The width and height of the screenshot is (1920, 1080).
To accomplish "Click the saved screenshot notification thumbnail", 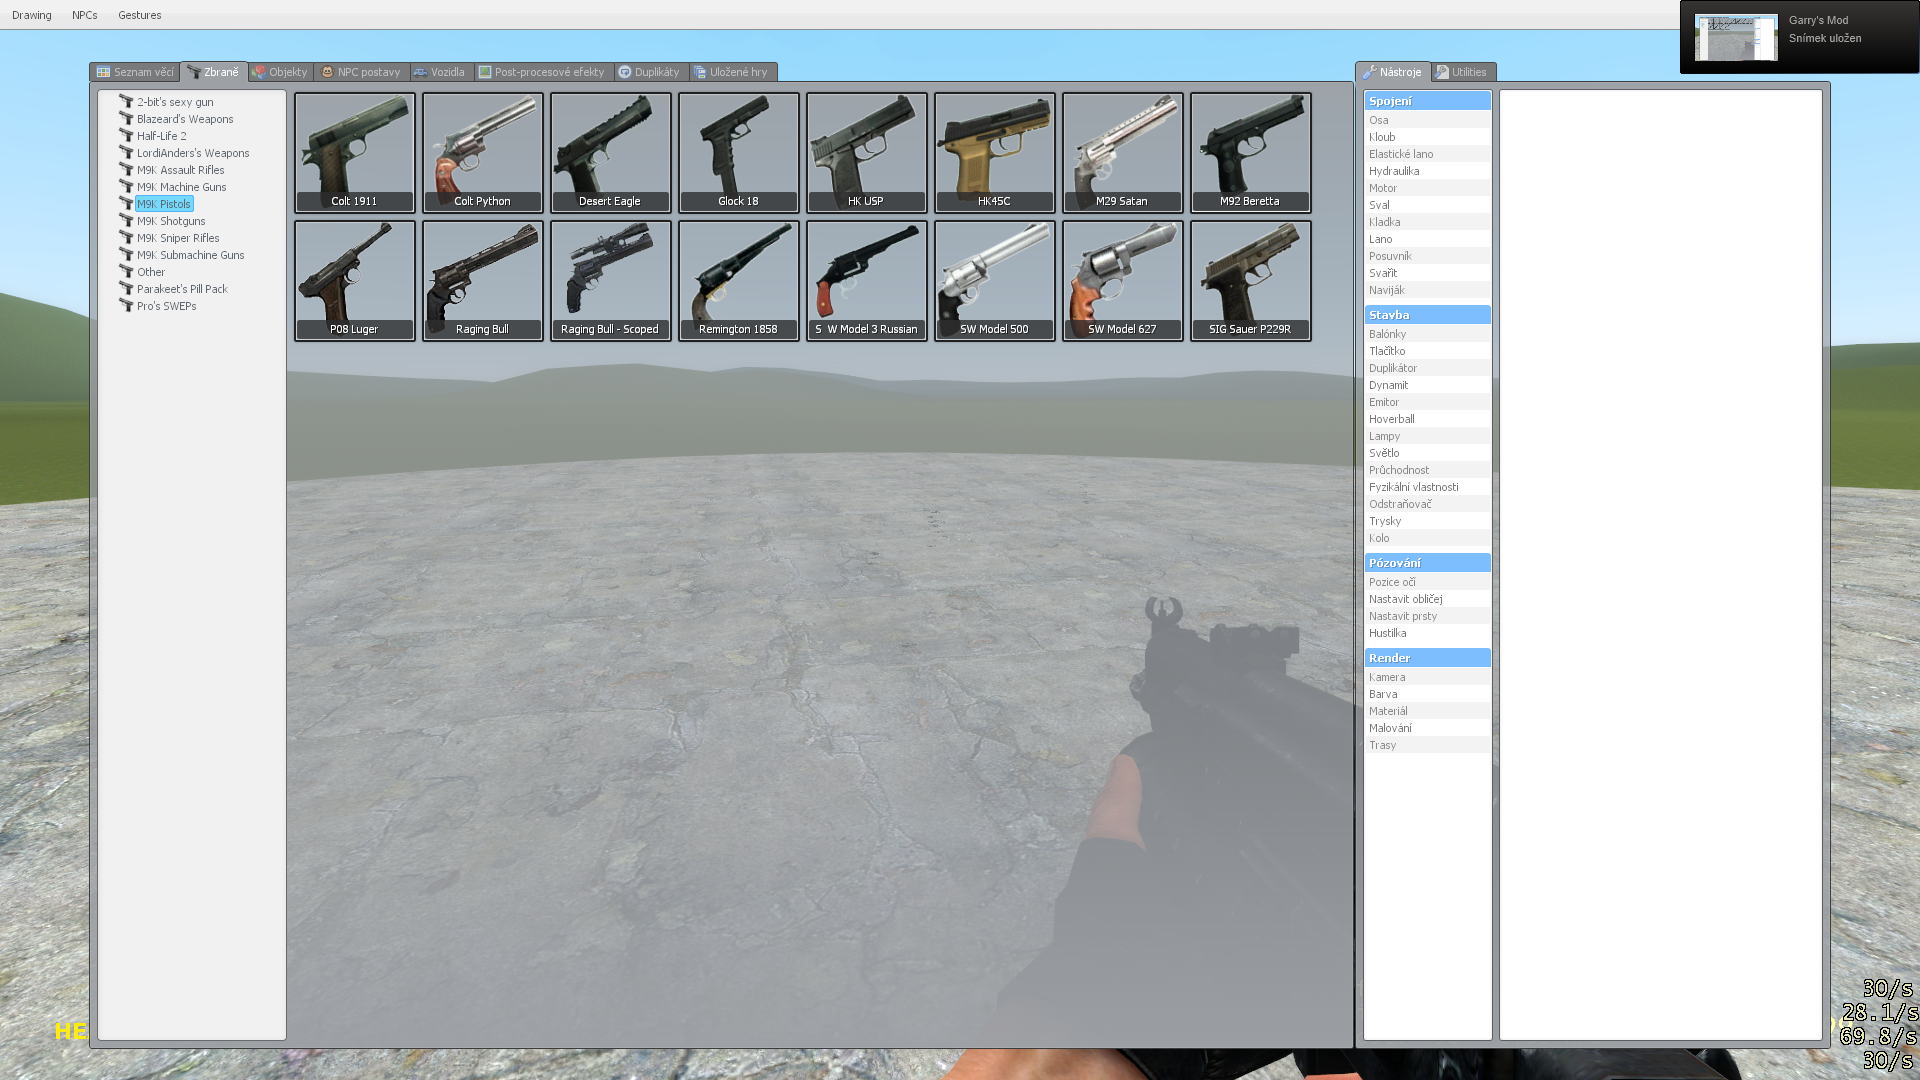I will pyautogui.click(x=1736, y=37).
